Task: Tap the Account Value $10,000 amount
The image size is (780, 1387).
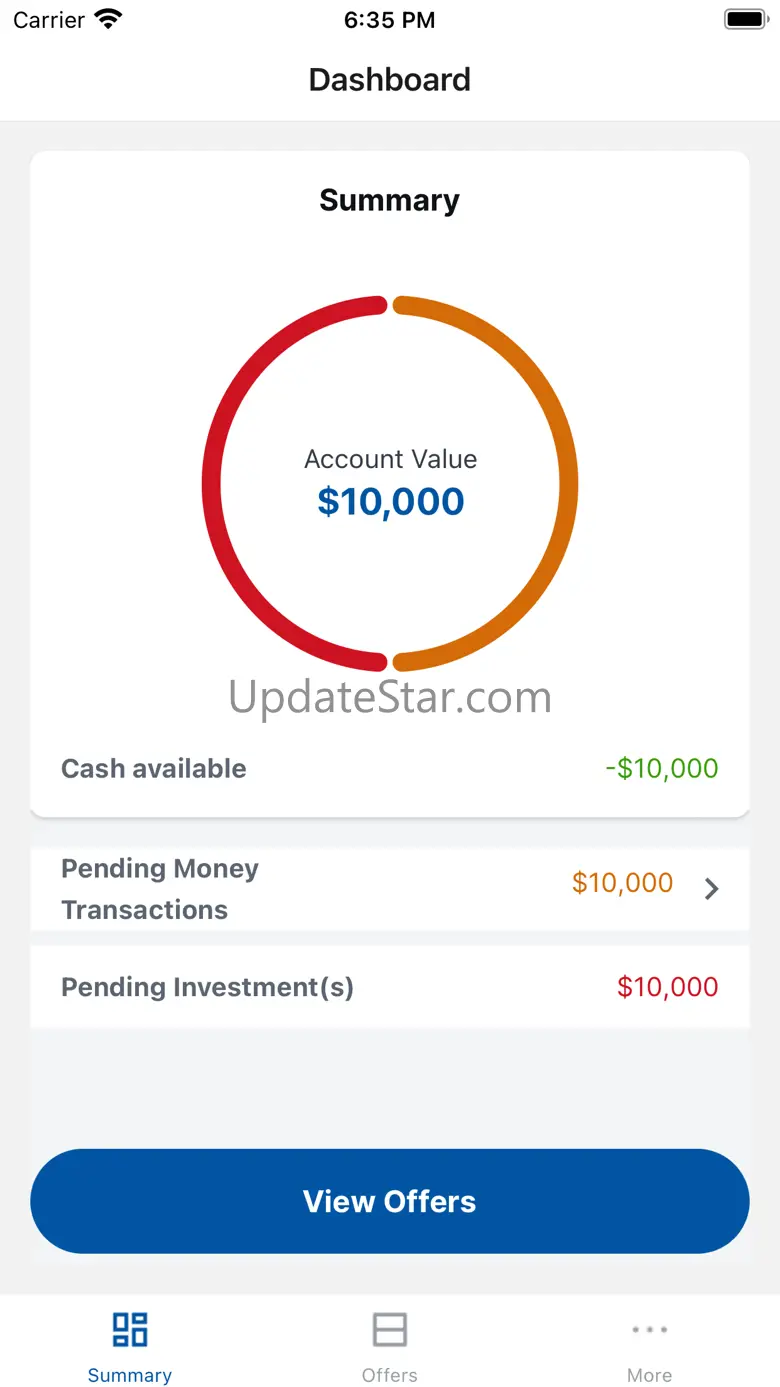Action: coord(391,501)
